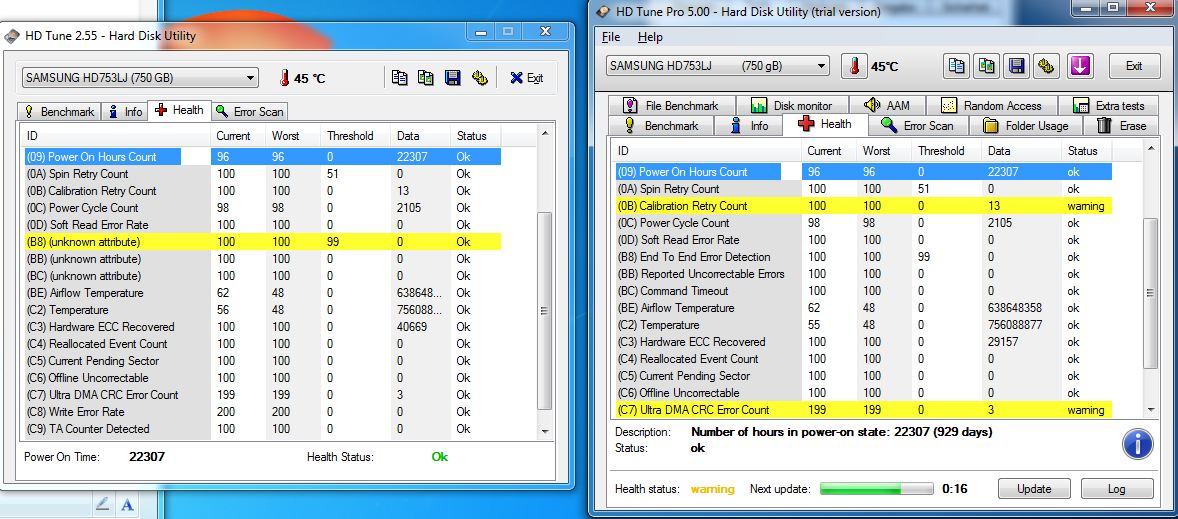Image resolution: width=1178 pixels, height=519 pixels.
Task: Open the Disk monitor tab in HD Tune Pro
Action: (791, 106)
